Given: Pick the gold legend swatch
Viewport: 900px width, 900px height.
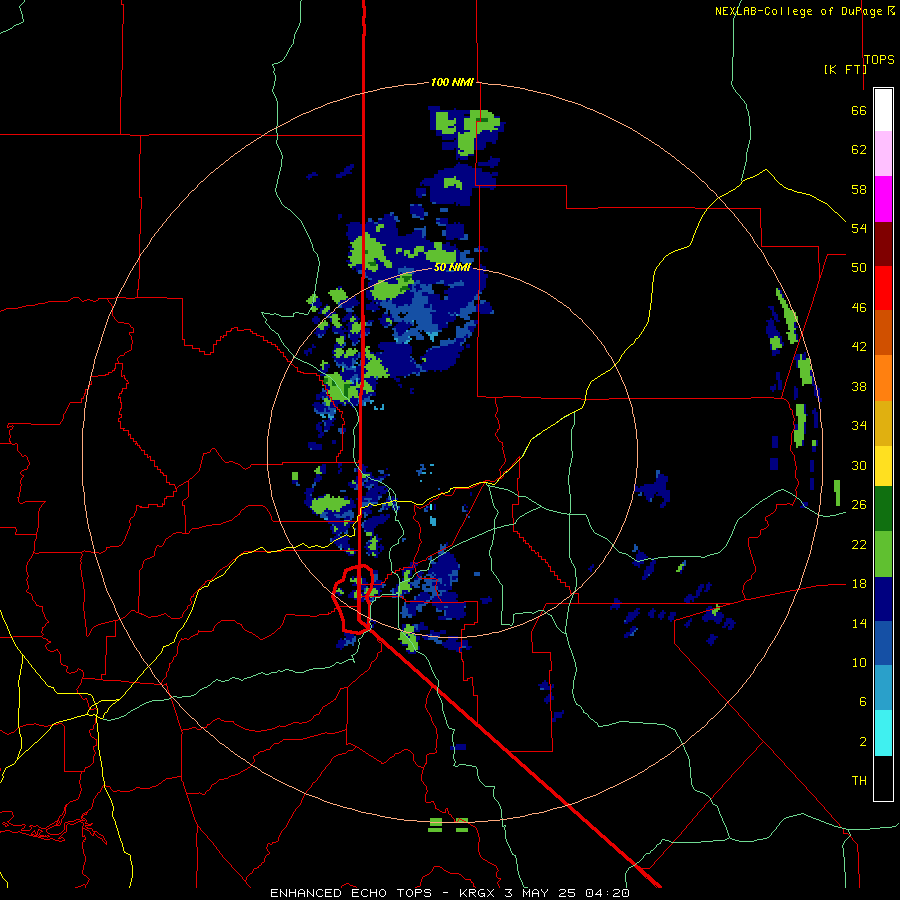Looking at the screenshot, I should click(883, 423).
